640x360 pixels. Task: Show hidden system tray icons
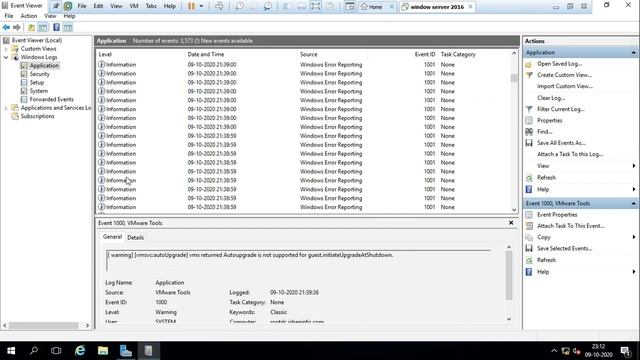click(554, 351)
